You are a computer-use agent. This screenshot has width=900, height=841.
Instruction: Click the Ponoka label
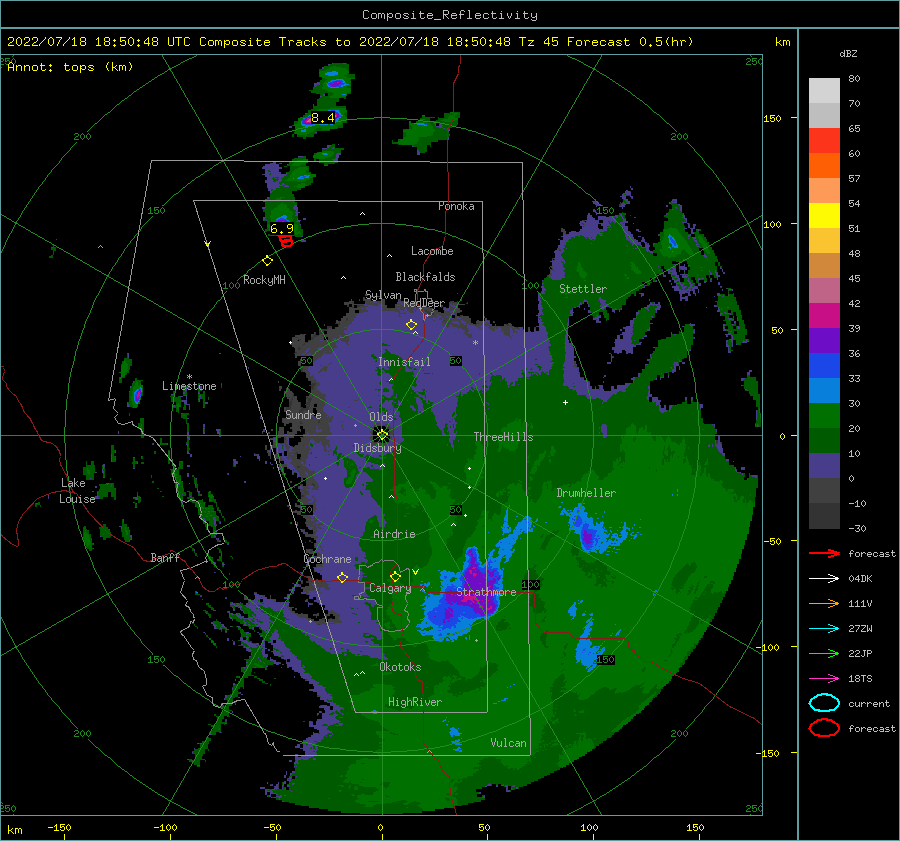click(x=456, y=206)
